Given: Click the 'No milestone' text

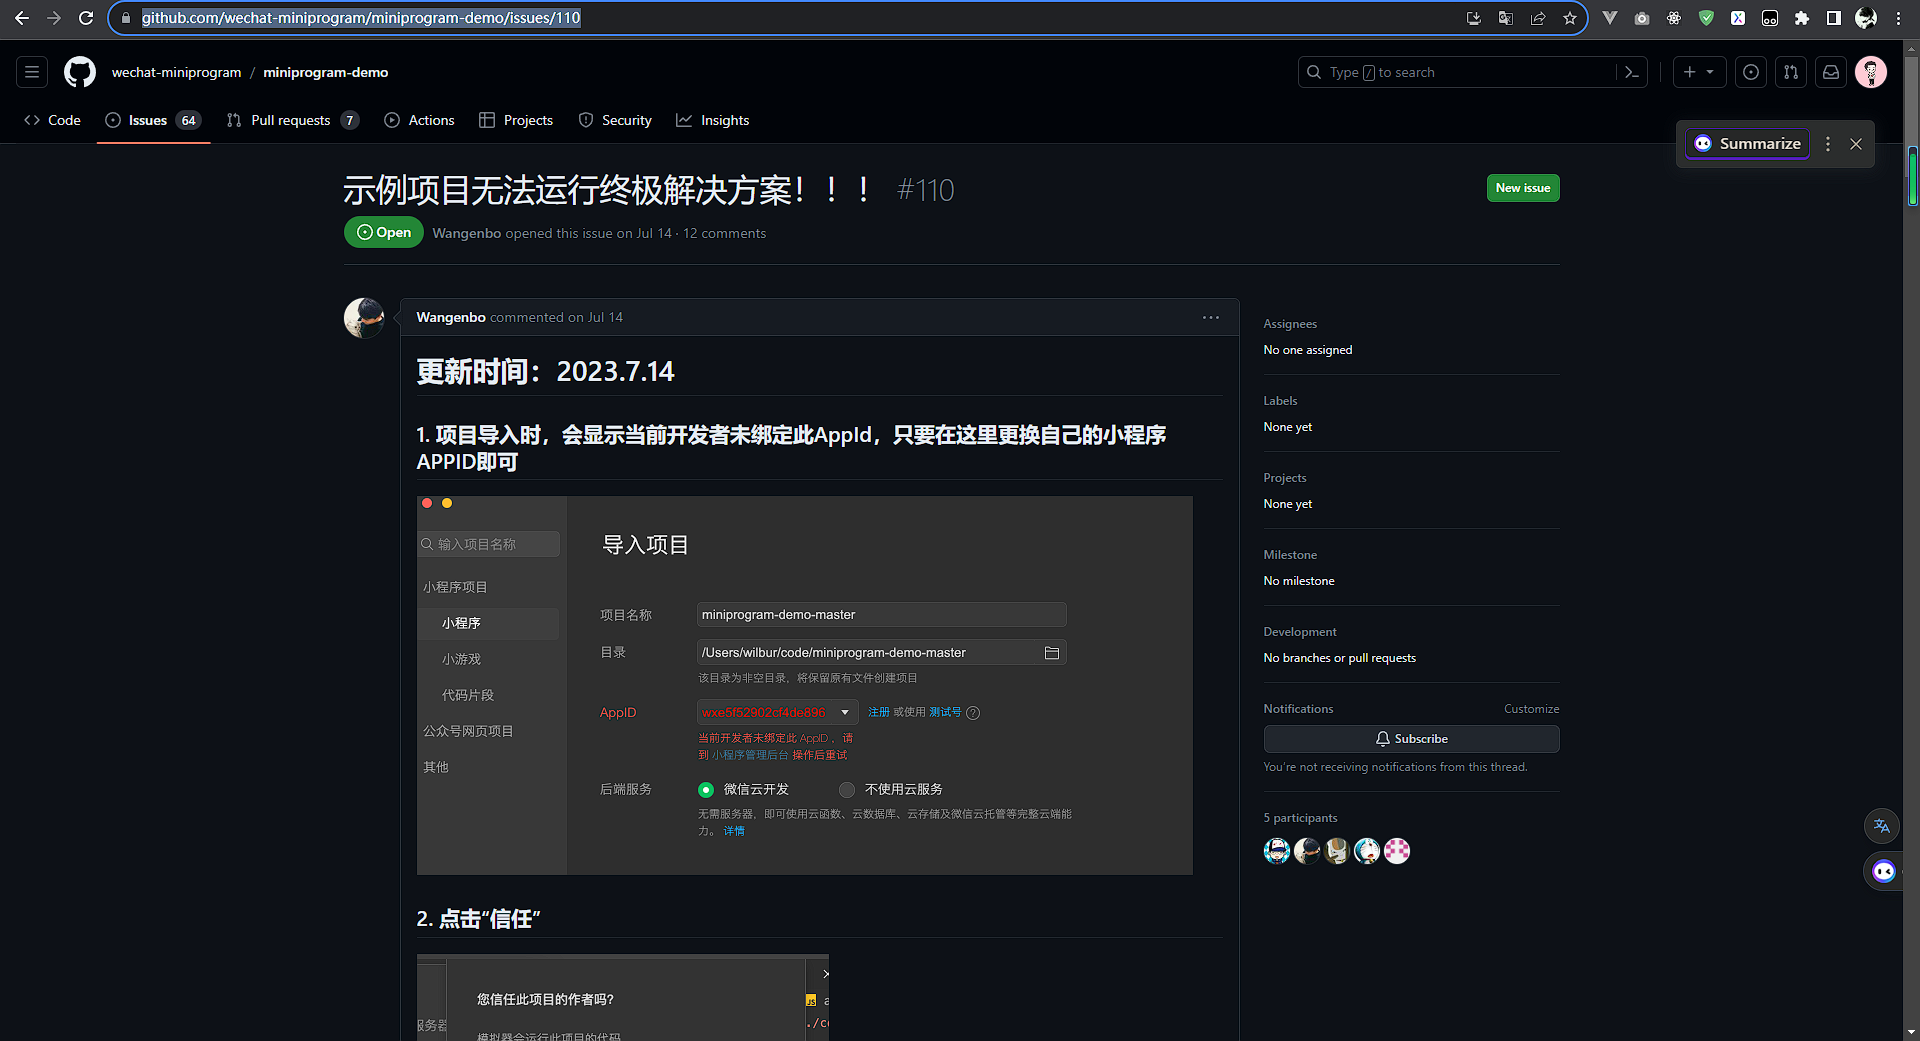Looking at the screenshot, I should click(1298, 581).
